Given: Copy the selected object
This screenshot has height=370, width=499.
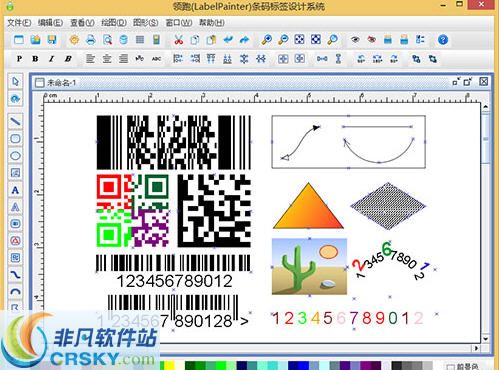Looking at the screenshot, I should (195, 40).
